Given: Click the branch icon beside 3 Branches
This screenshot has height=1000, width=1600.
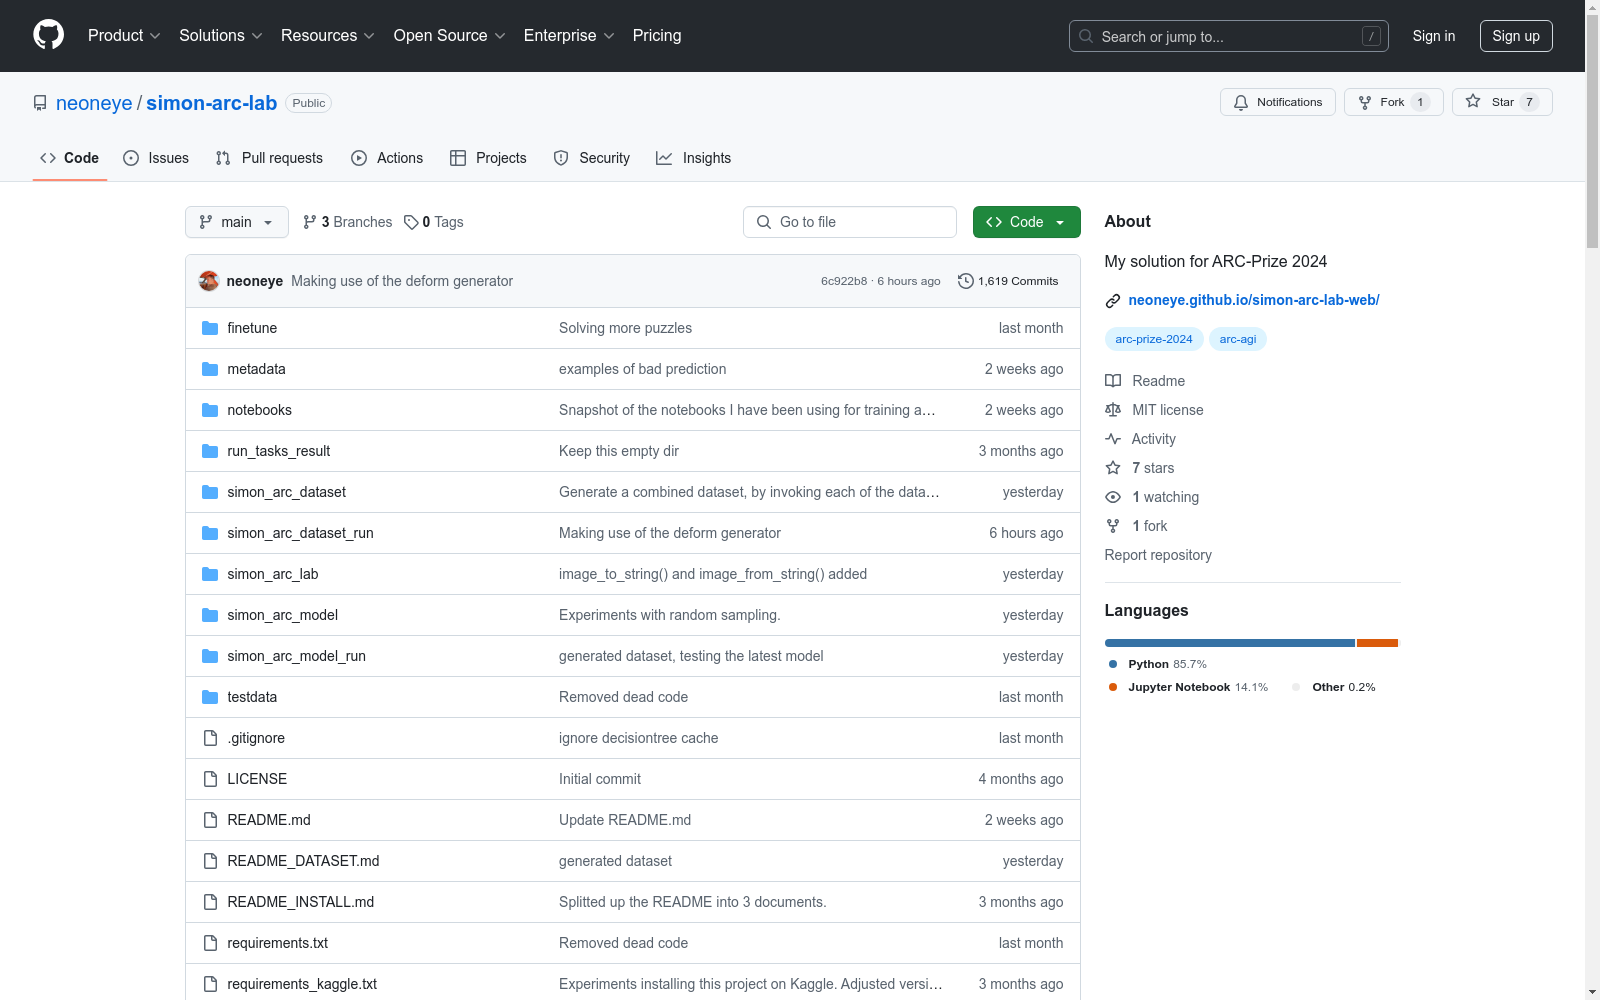Looking at the screenshot, I should point(310,222).
